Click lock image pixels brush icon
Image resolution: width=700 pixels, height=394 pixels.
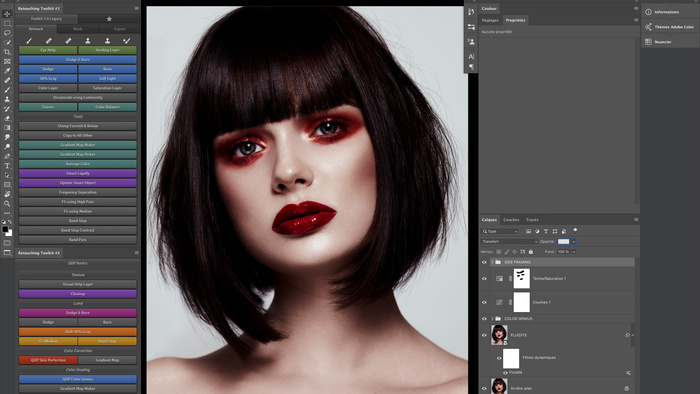pos(507,252)
